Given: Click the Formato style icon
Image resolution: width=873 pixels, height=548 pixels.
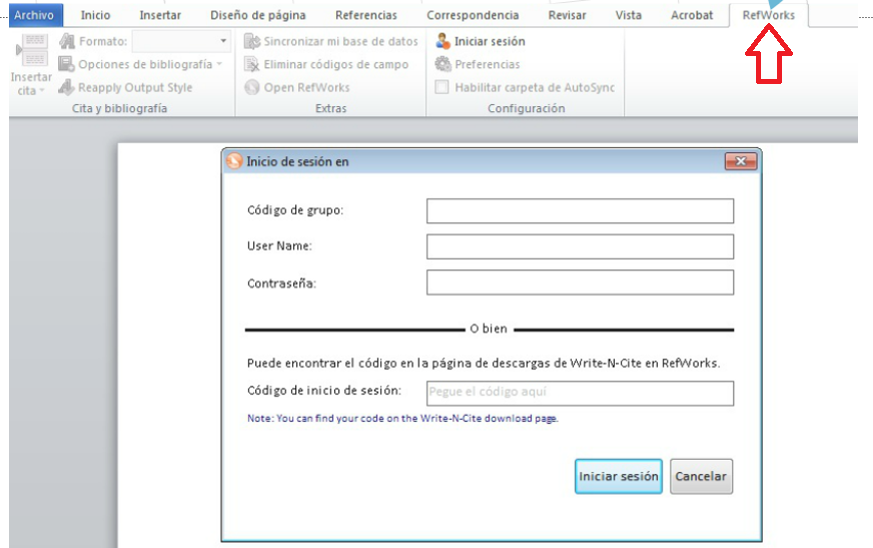Looking at the screenshot, I should coord(67,41).
